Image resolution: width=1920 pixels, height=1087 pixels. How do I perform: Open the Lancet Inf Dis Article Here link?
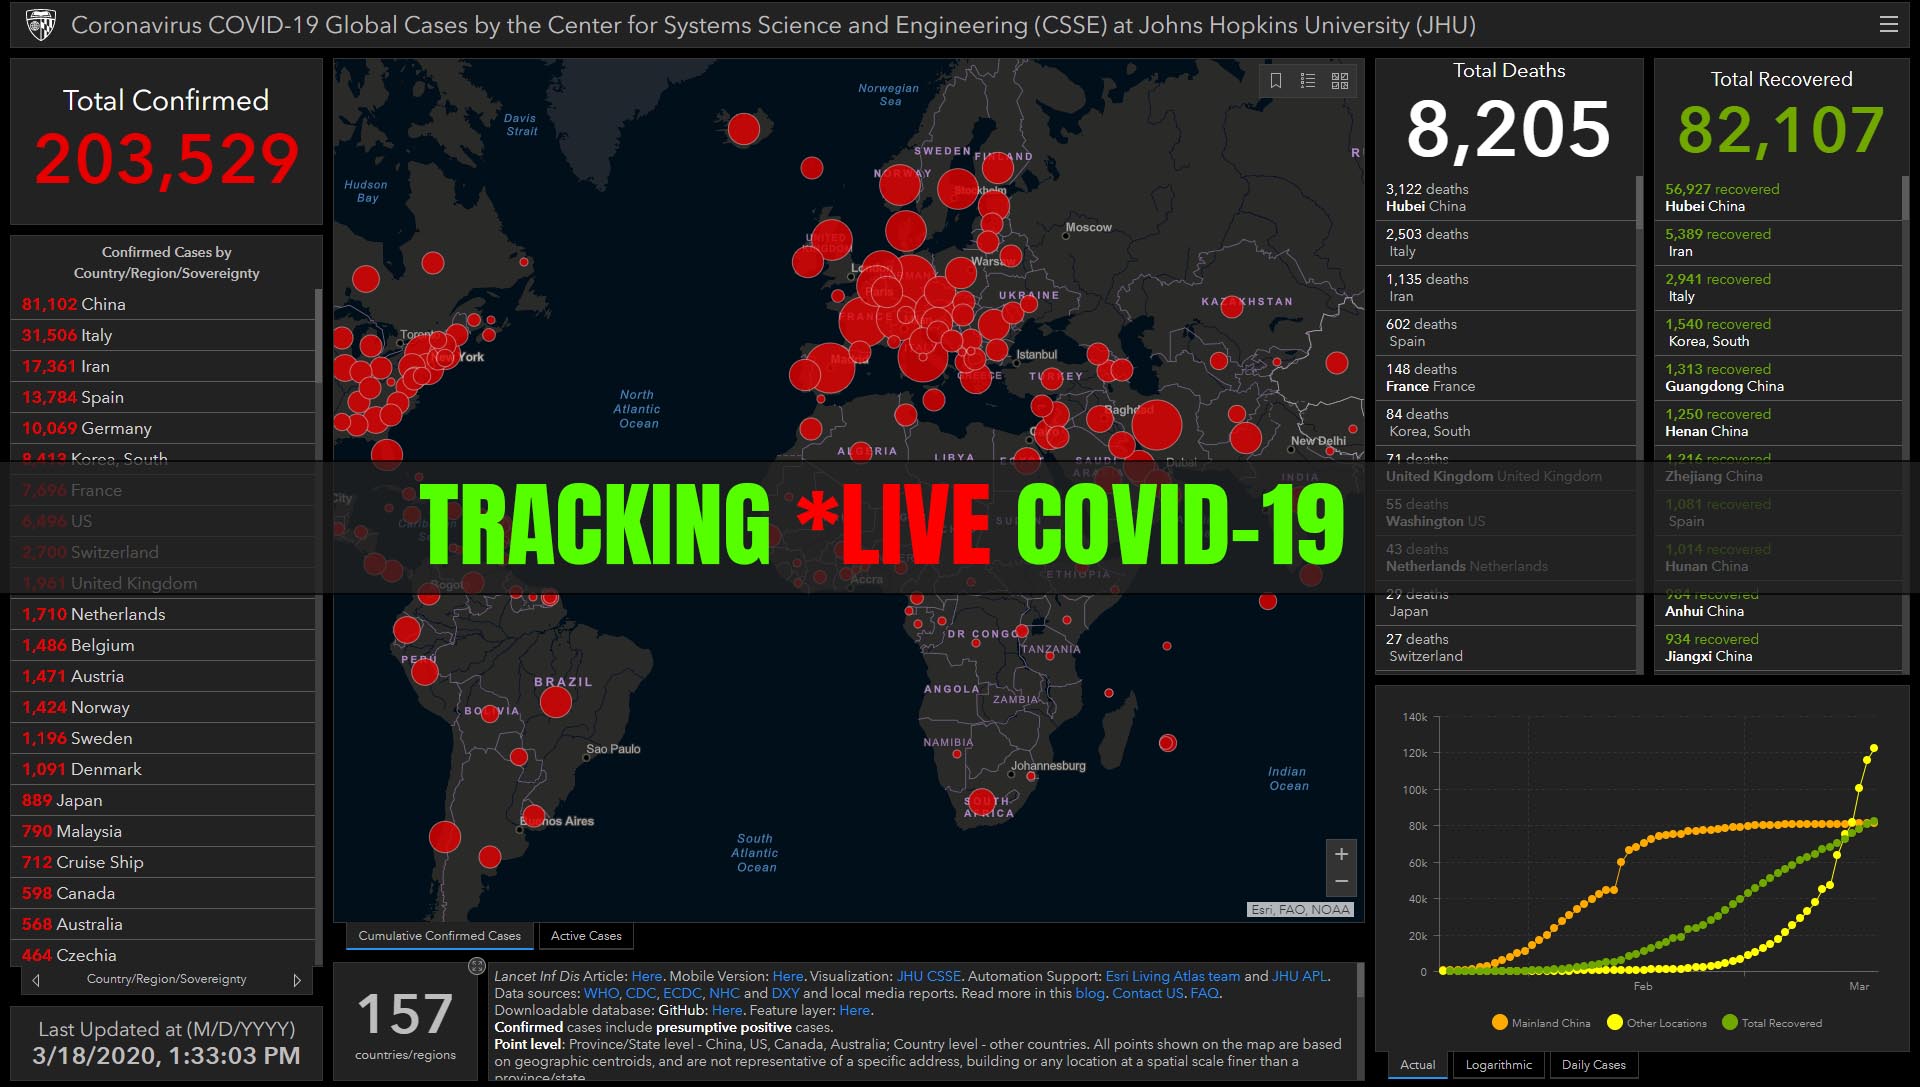(646, 976)
